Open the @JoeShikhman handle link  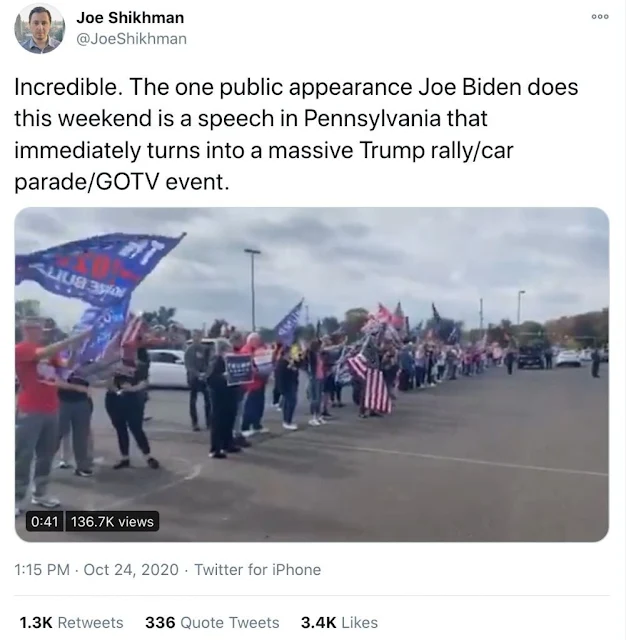click(x=131, y=39)
